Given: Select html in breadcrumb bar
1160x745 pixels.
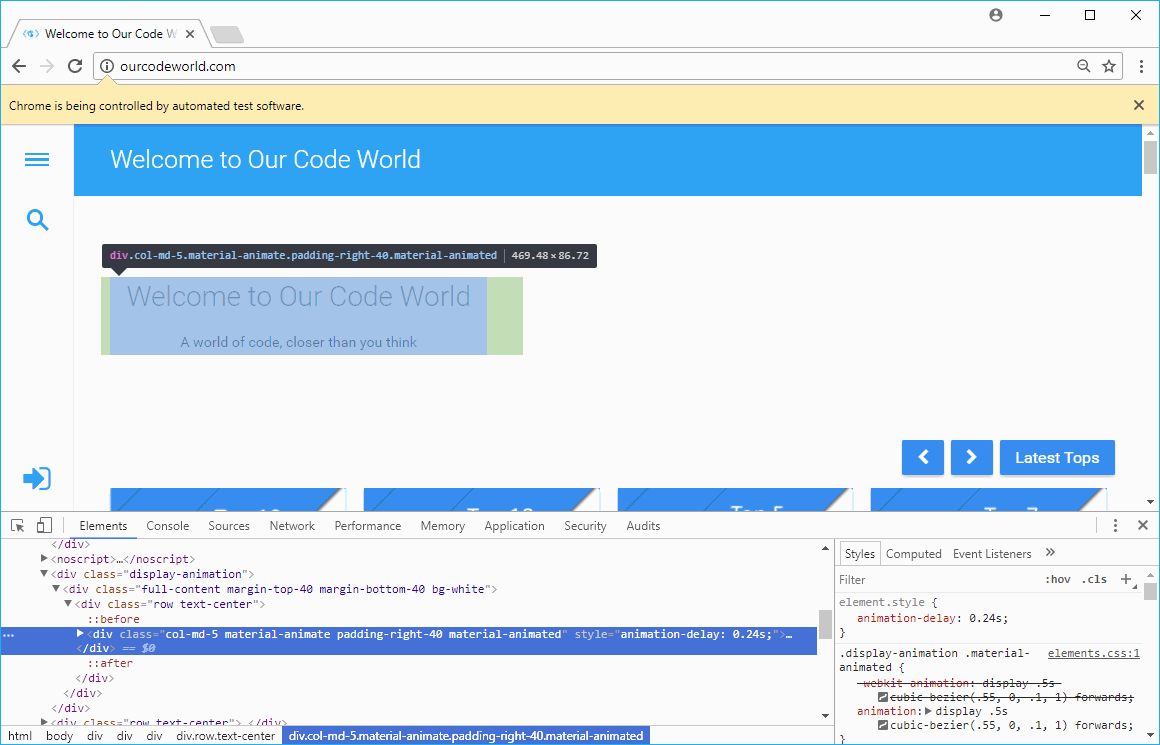Looking at the screenshot, I should (20, 736).
